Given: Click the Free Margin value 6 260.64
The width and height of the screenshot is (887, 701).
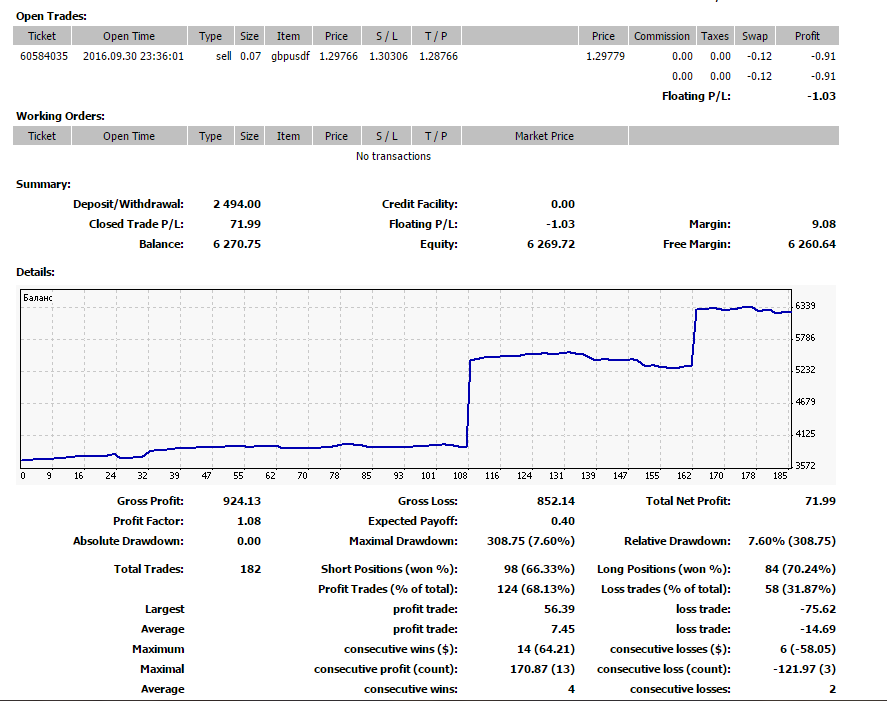Looking at the screenshot, I should pyautogui.click(x=812, y=244).
